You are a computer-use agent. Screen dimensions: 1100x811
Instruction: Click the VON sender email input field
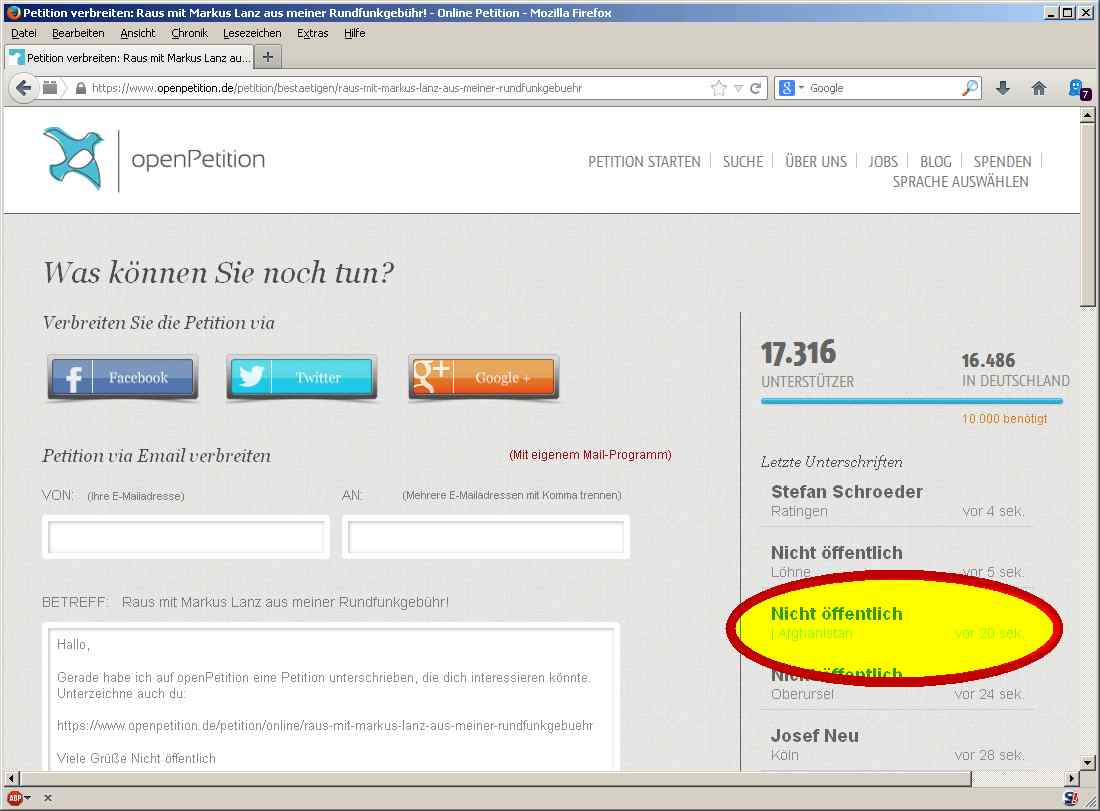186,538
